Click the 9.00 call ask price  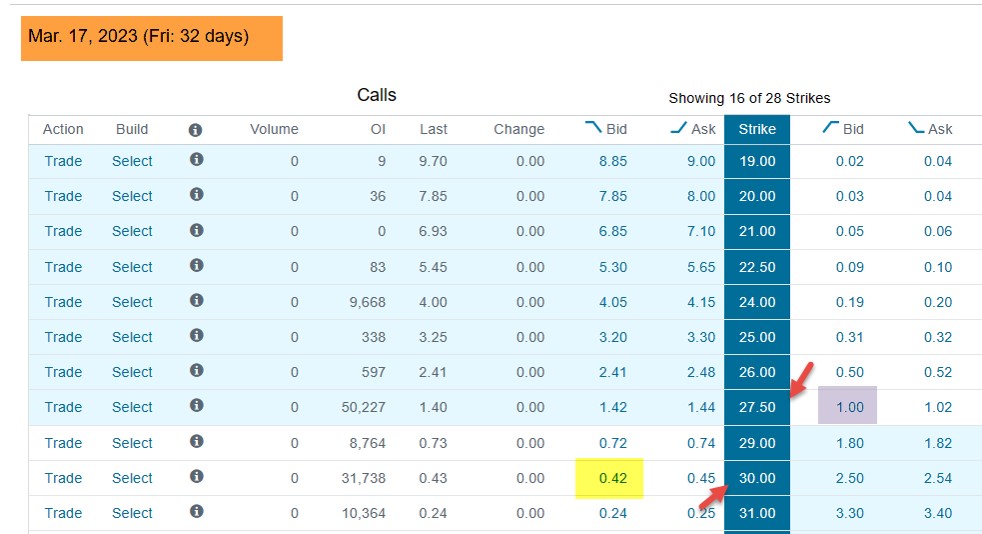tap(701, 161)
